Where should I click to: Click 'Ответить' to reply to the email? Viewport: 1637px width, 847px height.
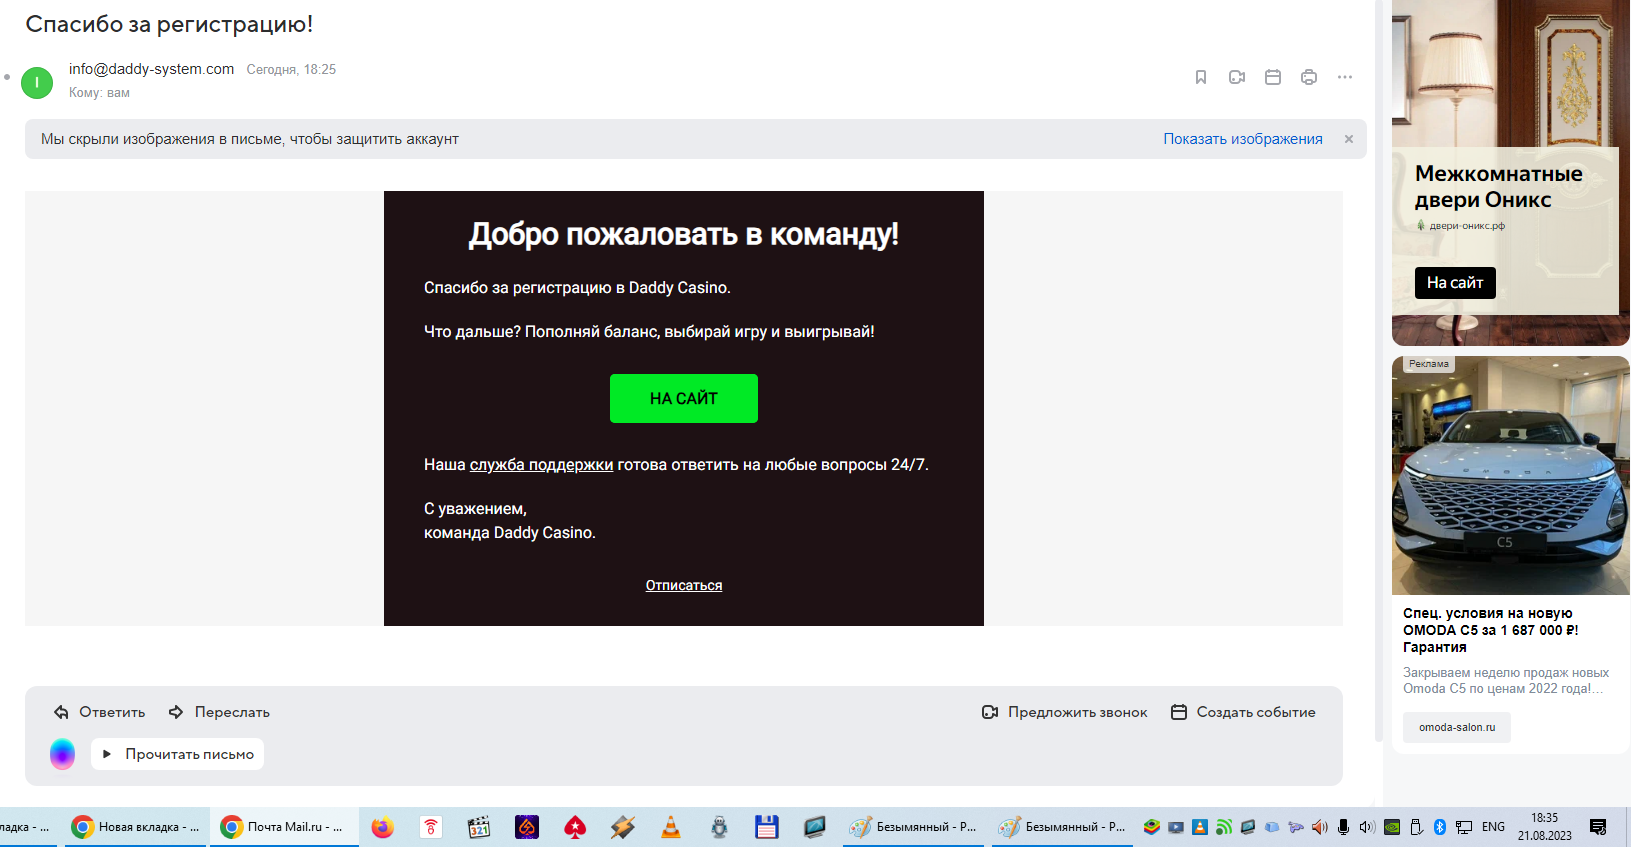[99, 712]
